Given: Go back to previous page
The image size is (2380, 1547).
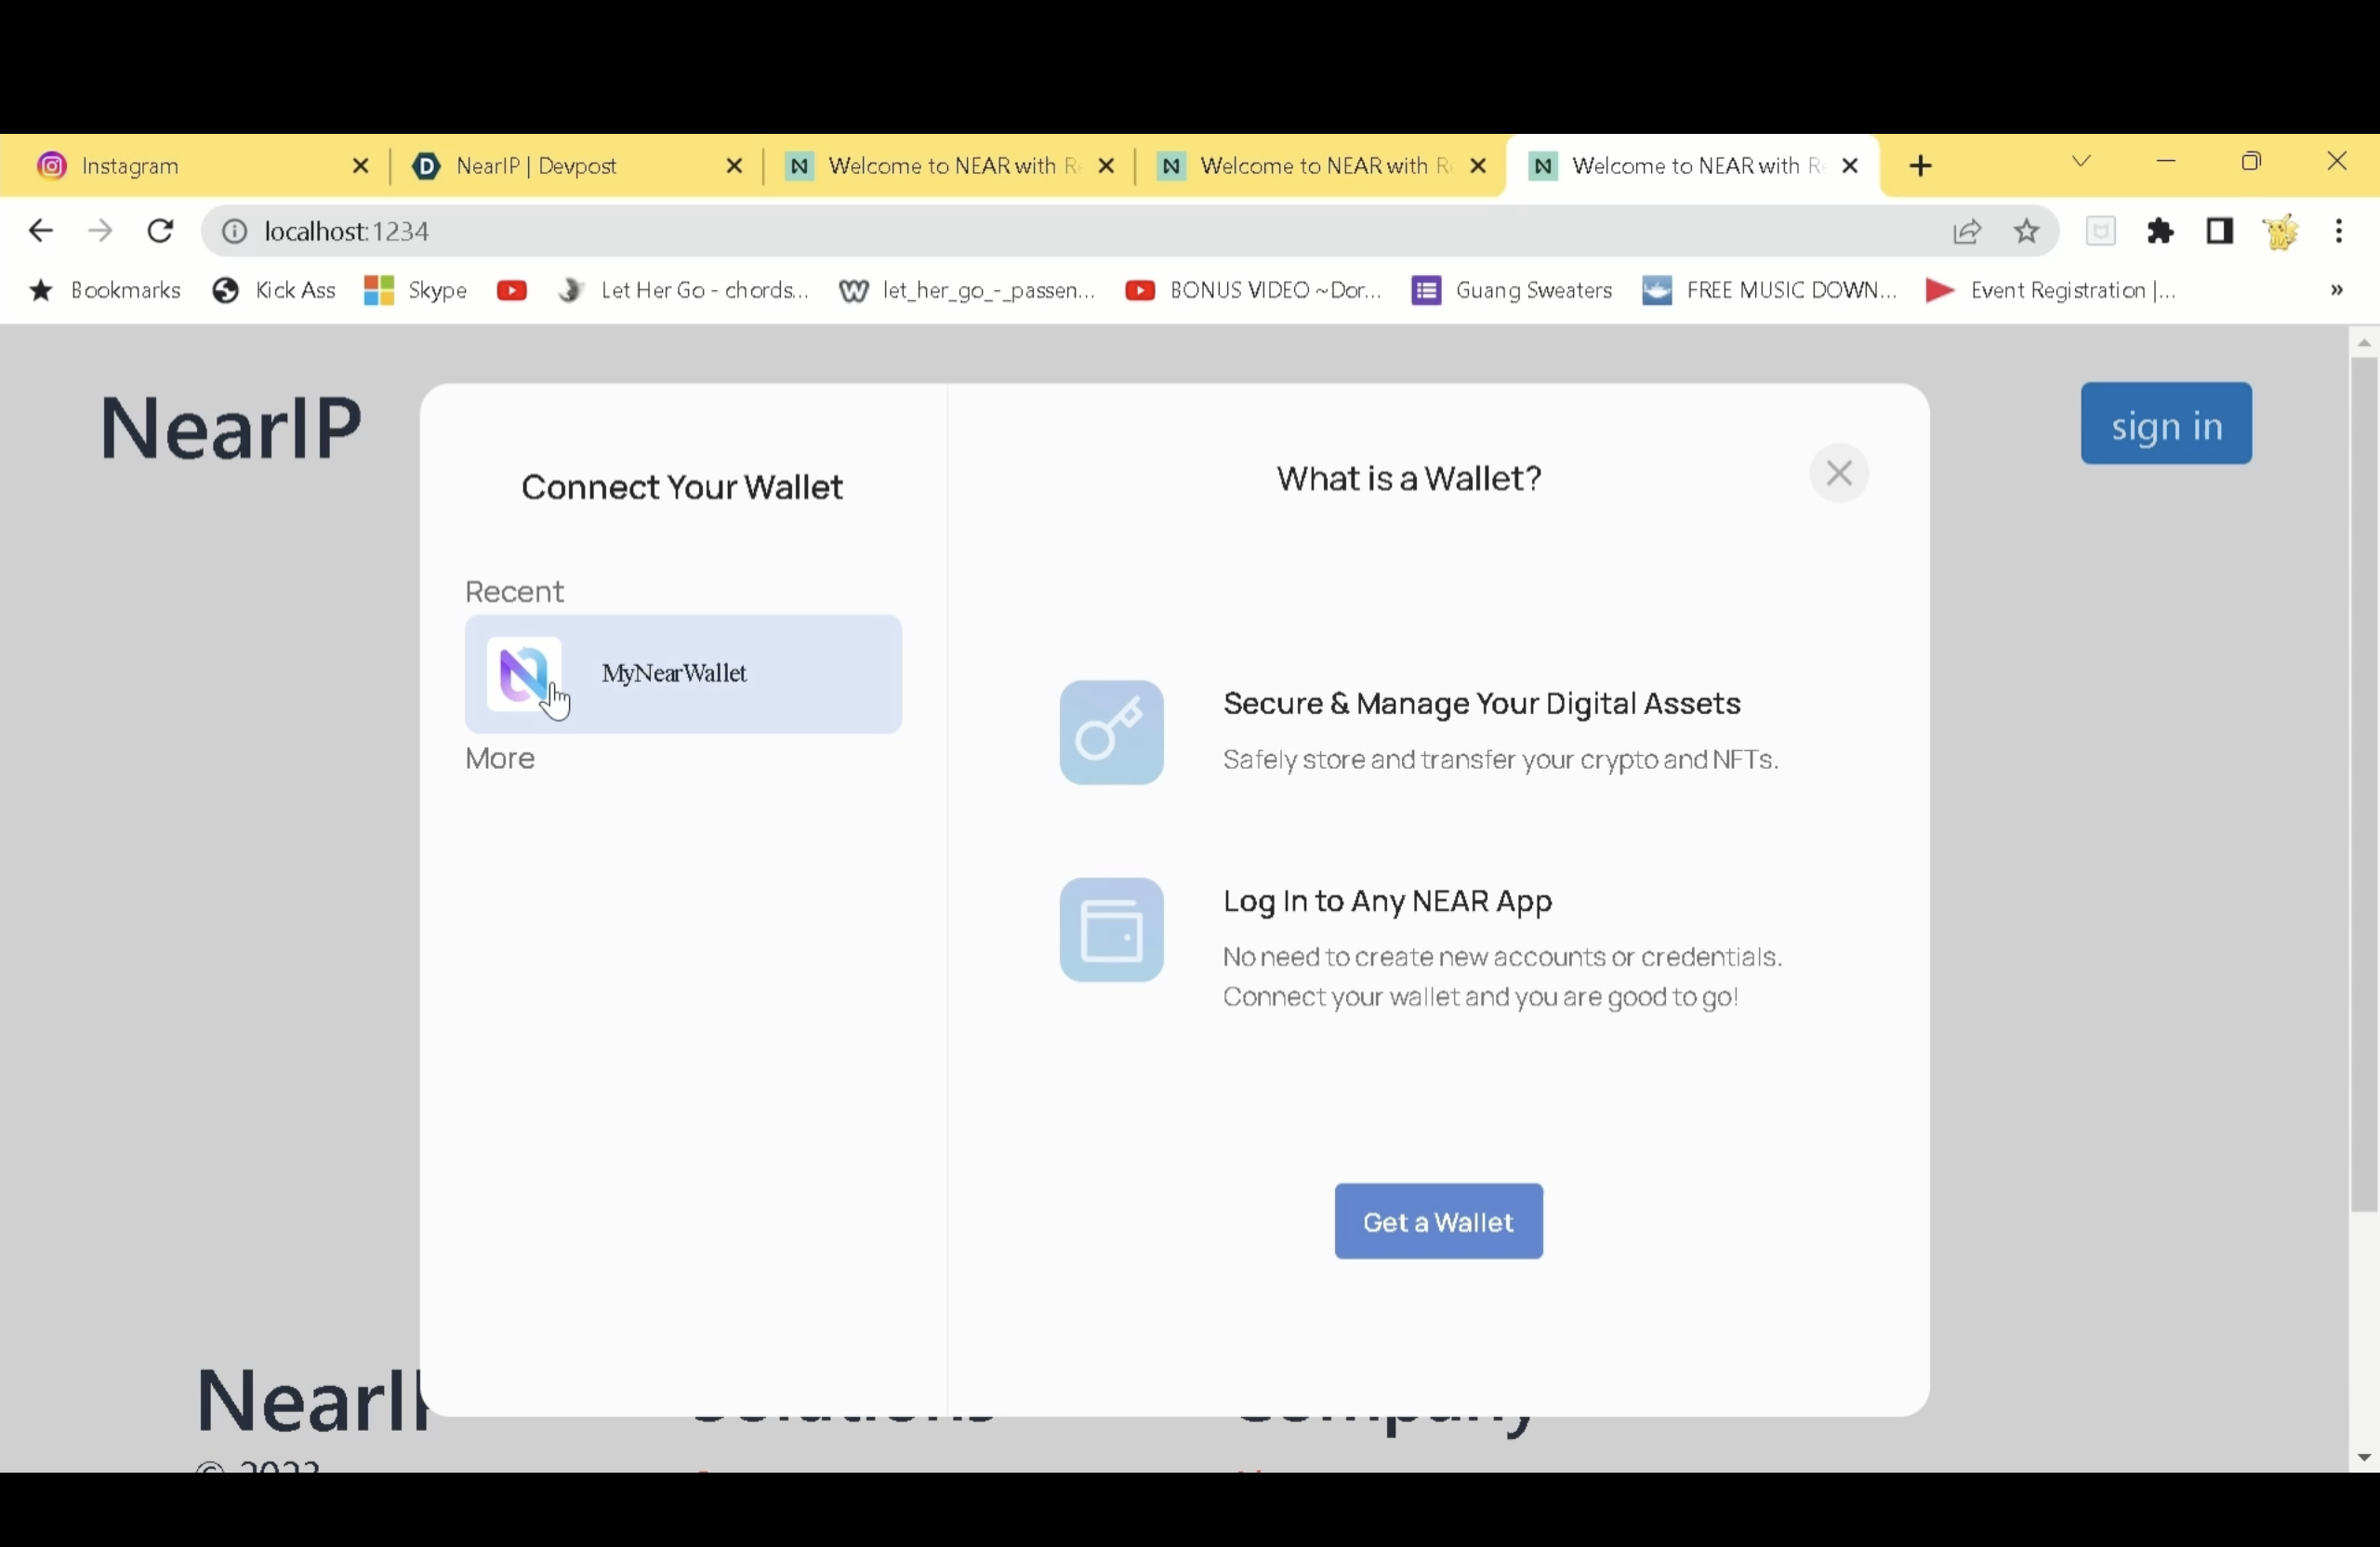Looking at the screenshot, I should [x=40, y=232].
